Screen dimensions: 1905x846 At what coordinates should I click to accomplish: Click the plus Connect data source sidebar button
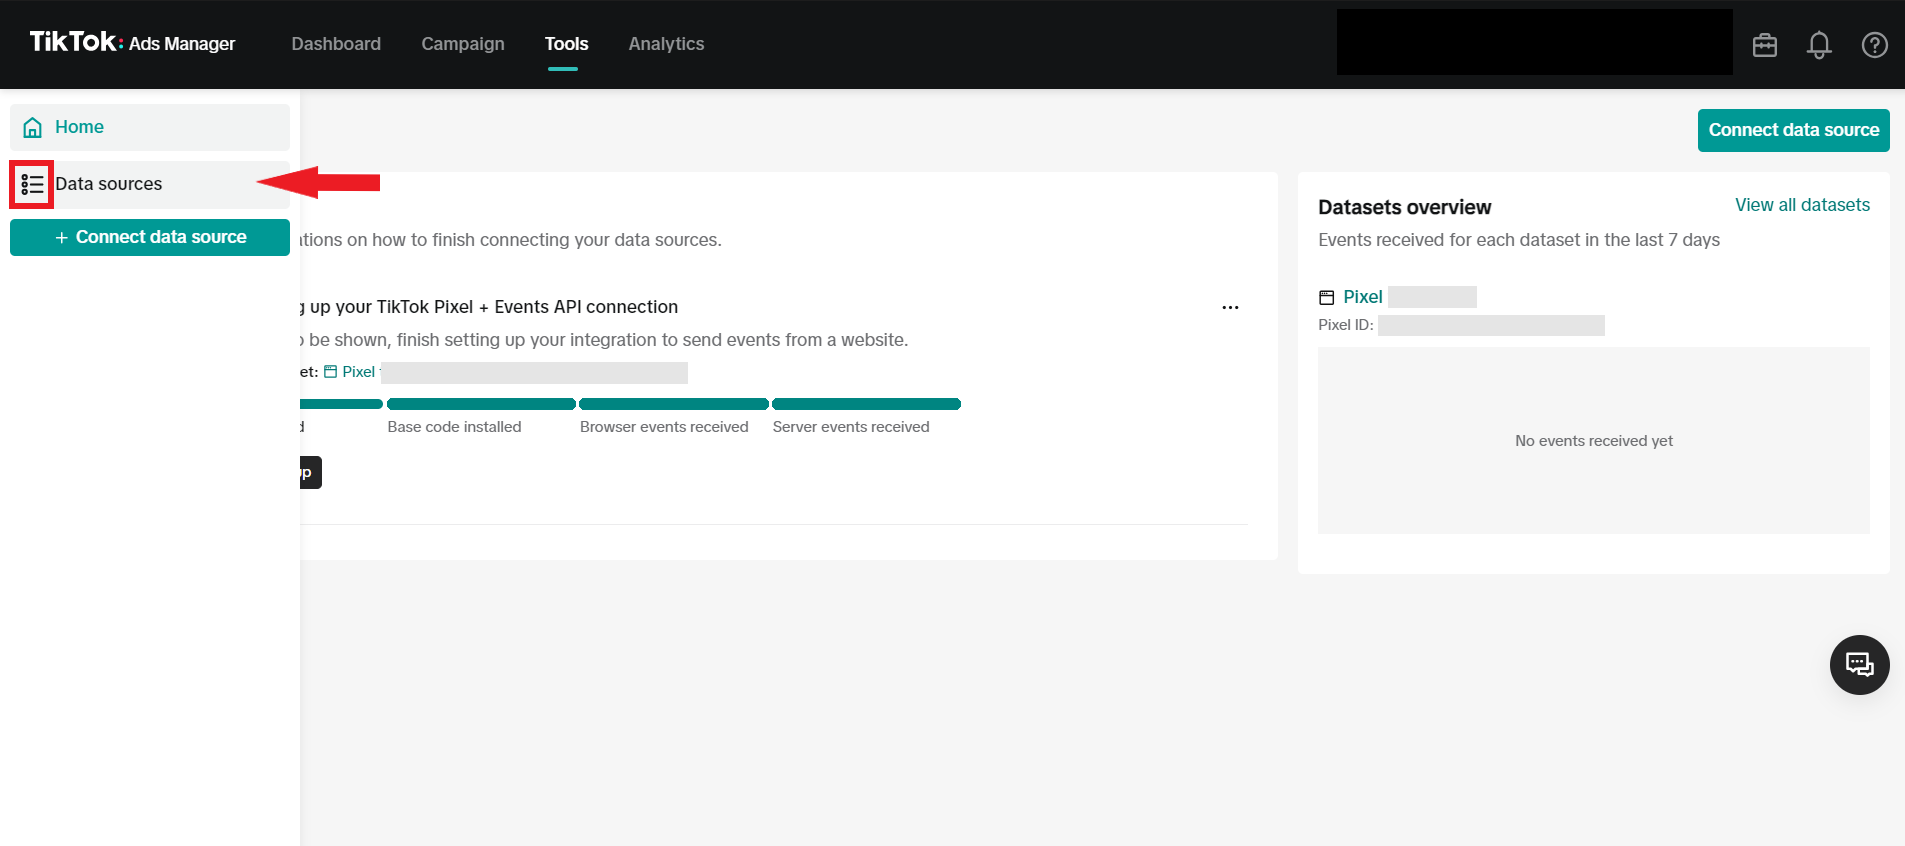[x=150, y=238]
